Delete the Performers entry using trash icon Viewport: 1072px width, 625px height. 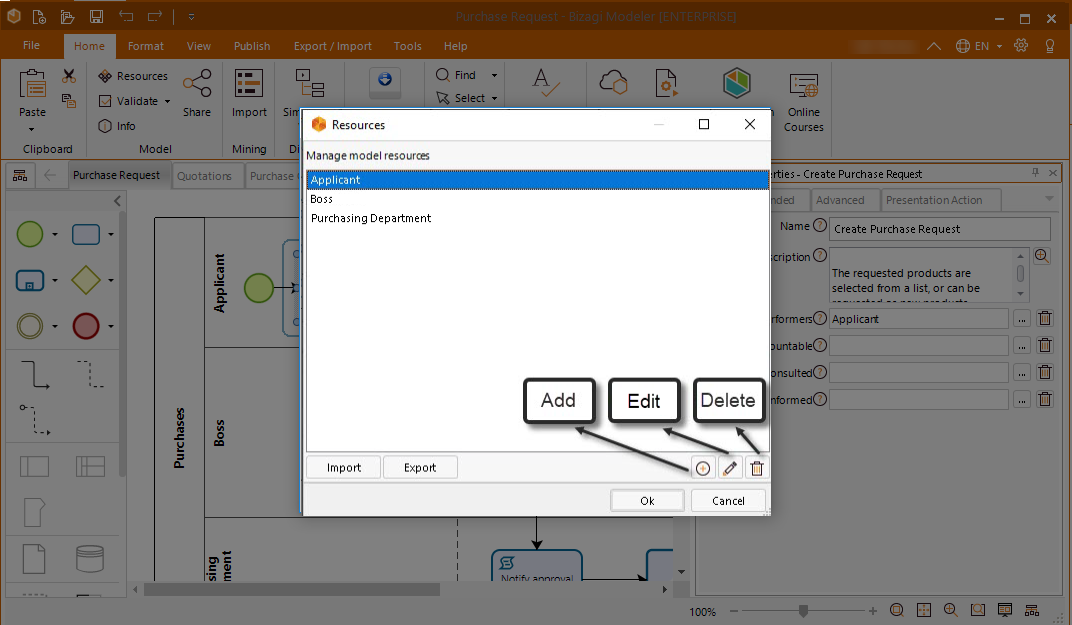[x=1045, y=319]
